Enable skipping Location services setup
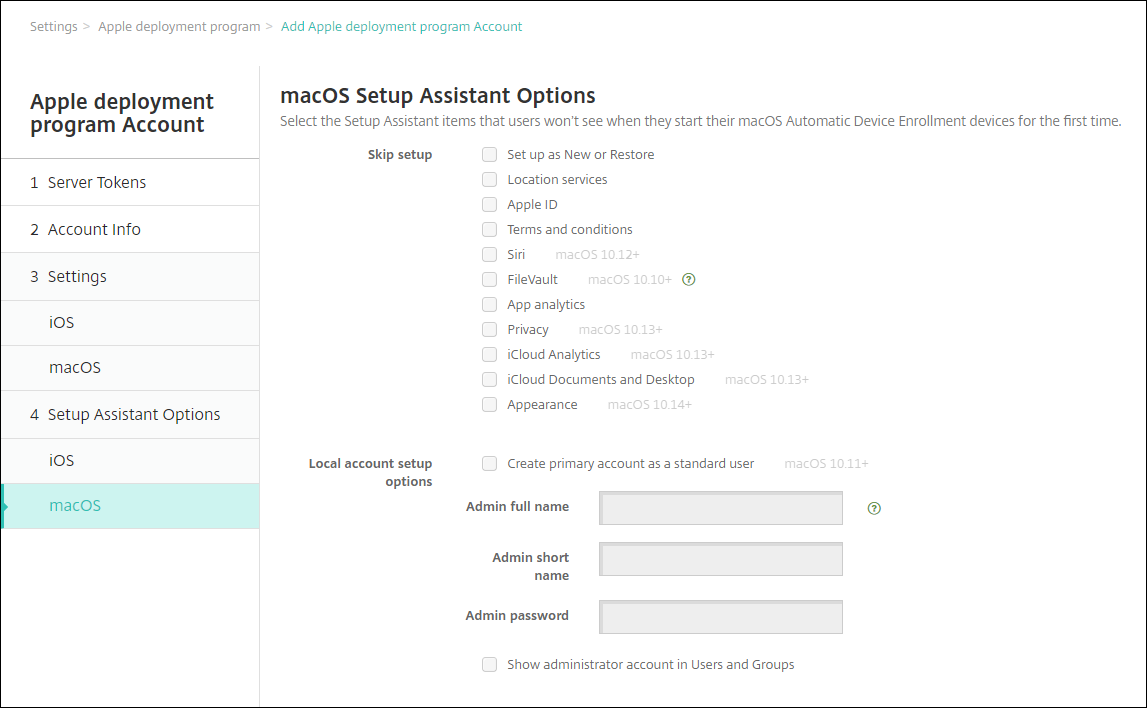The width and height of the screenshot is (1147, 708). (490, 180)
